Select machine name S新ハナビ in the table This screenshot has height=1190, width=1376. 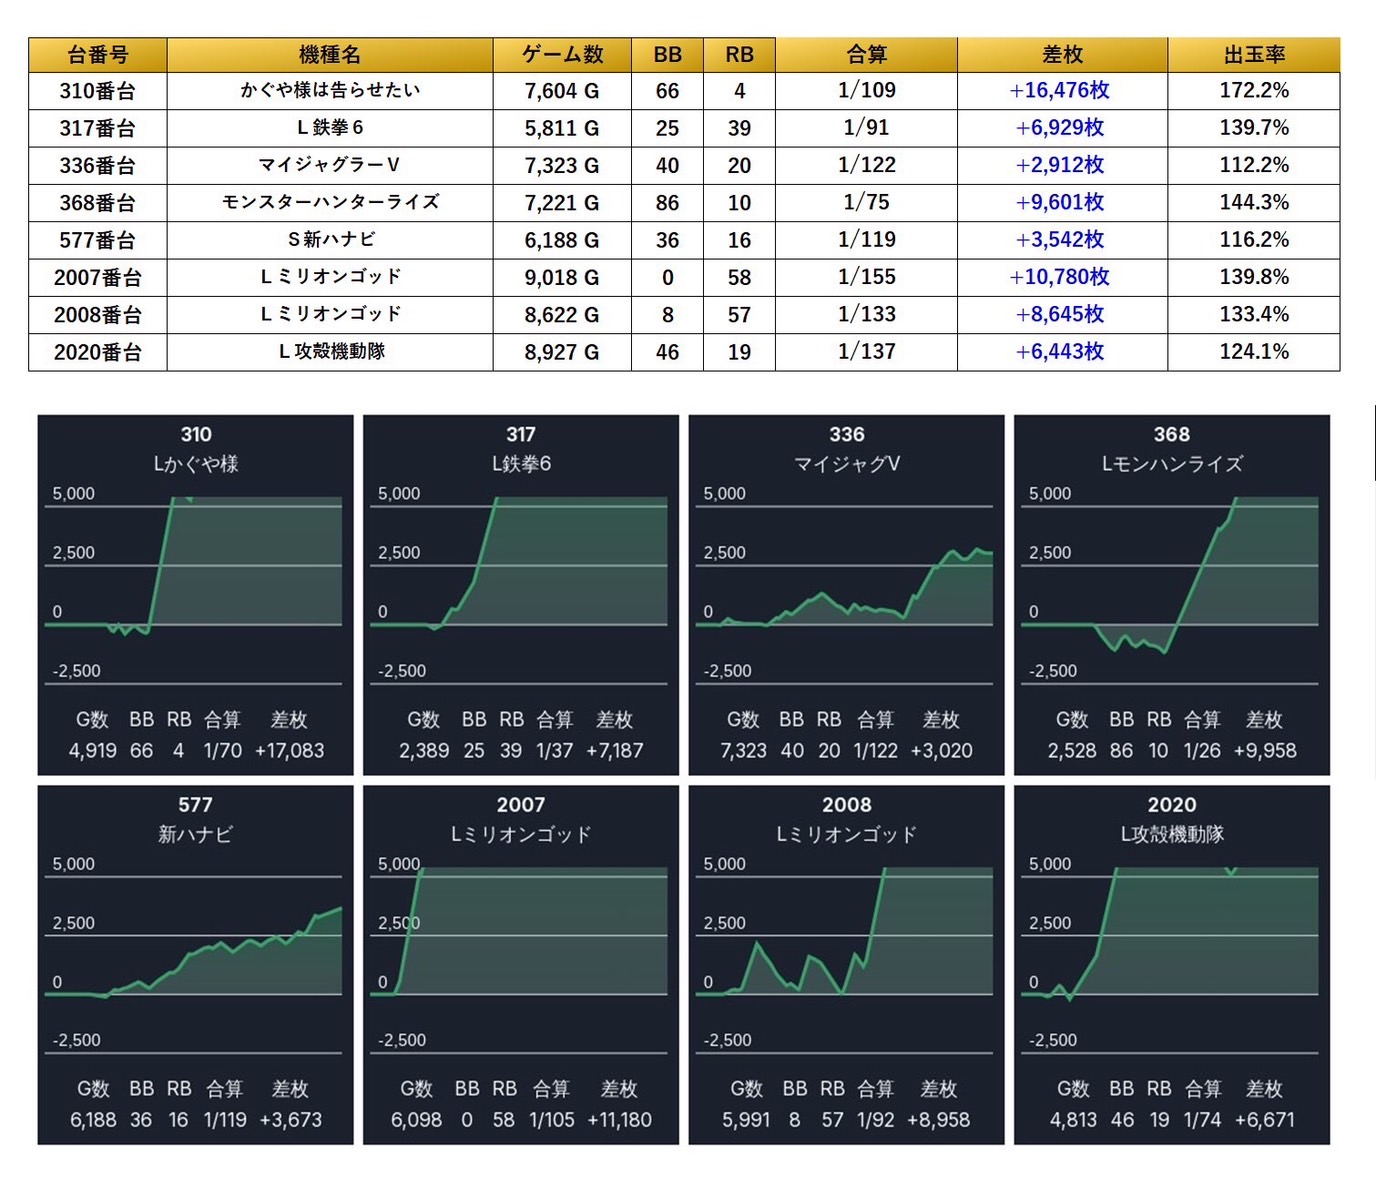pos(332,239)
